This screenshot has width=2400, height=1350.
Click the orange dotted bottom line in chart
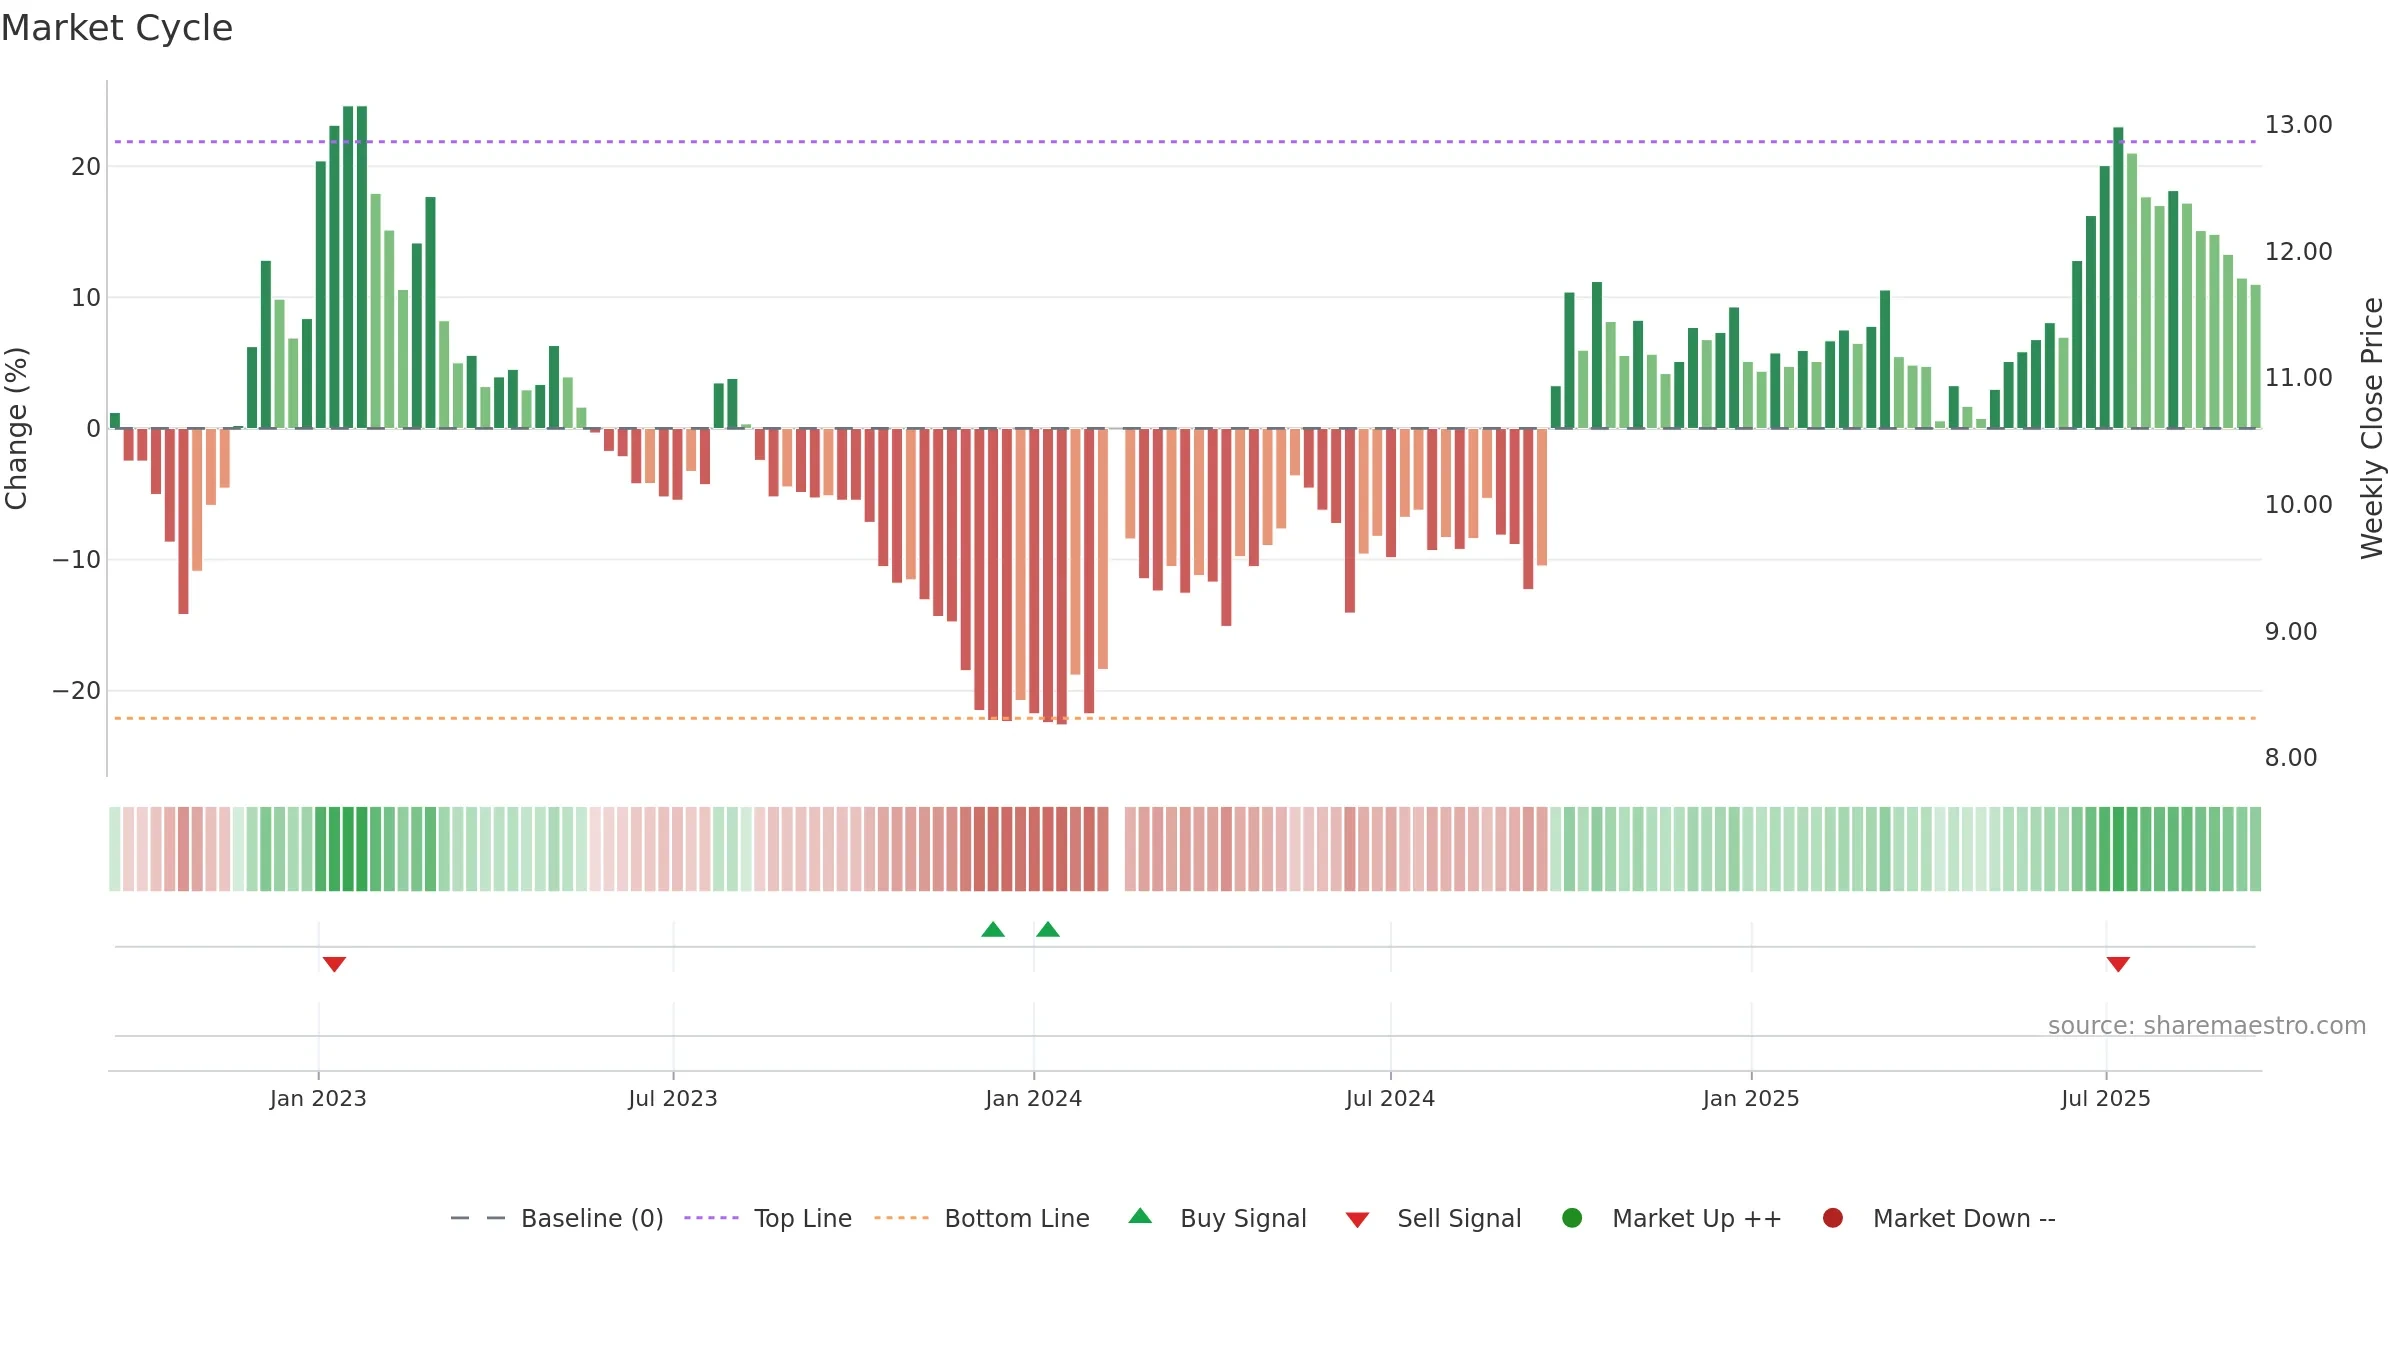pyautogui.click(x=1185, y=718)
